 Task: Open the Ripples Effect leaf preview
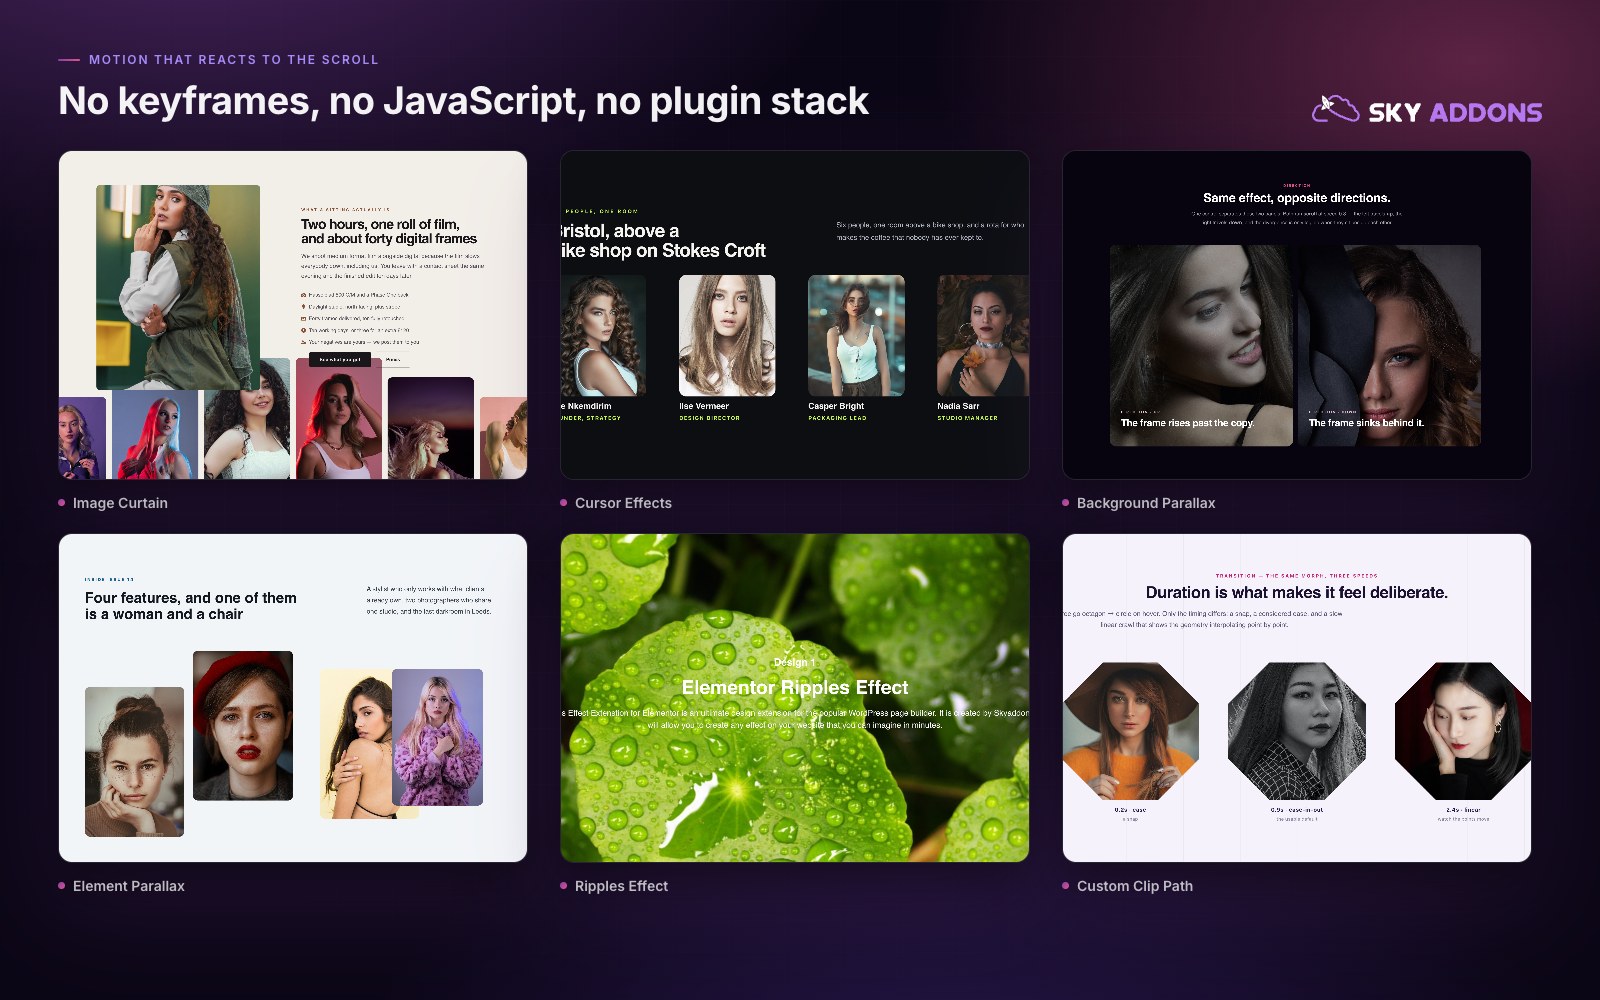pyautogui.click(x=795, y=698)
